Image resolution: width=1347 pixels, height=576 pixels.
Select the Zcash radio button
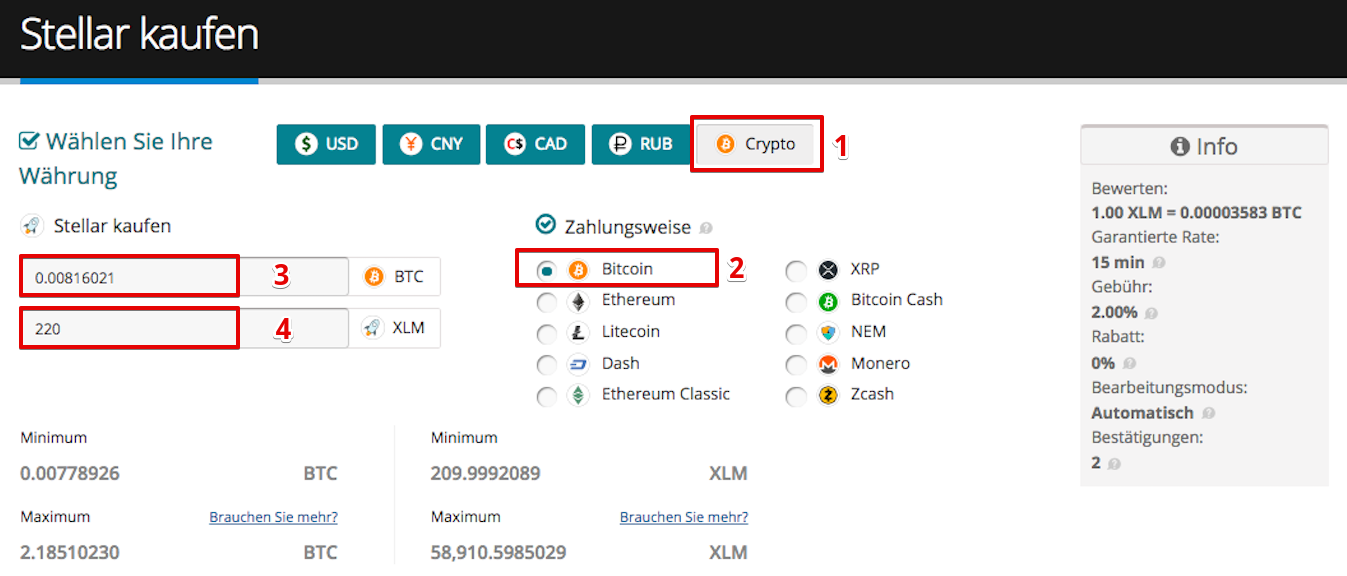(x=796, y=397)
